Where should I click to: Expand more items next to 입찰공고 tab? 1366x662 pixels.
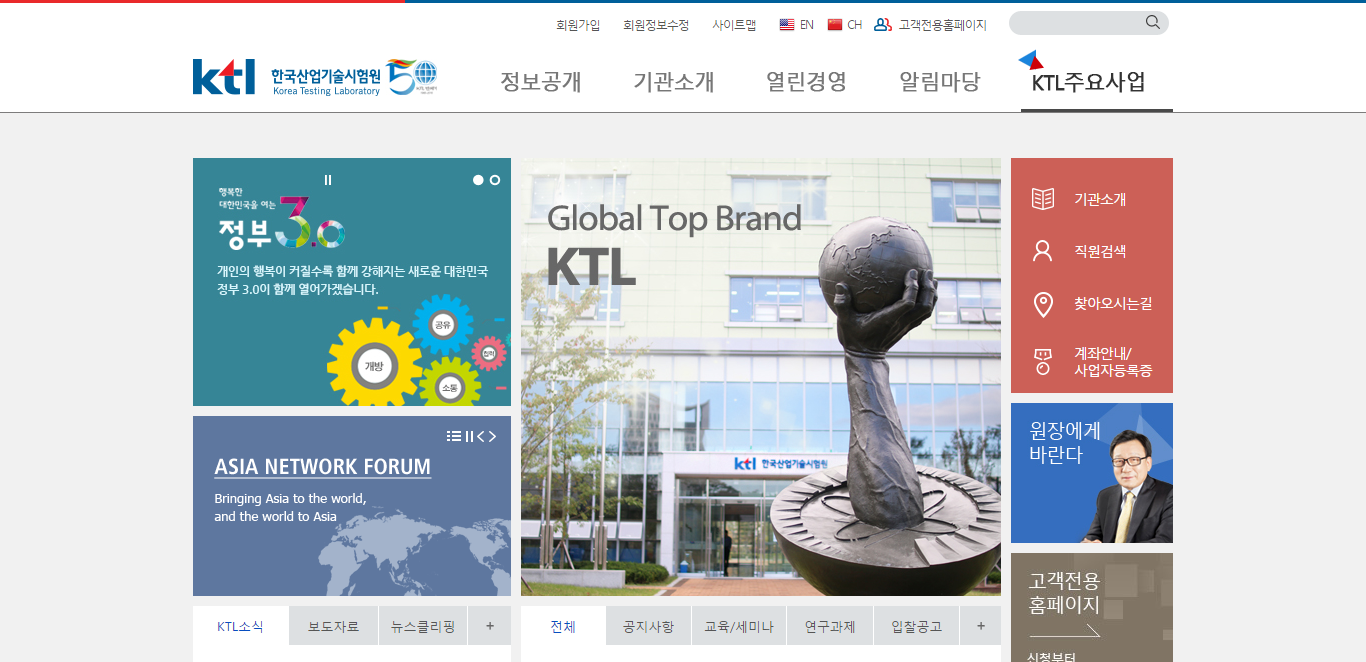[x=981, y=626]
